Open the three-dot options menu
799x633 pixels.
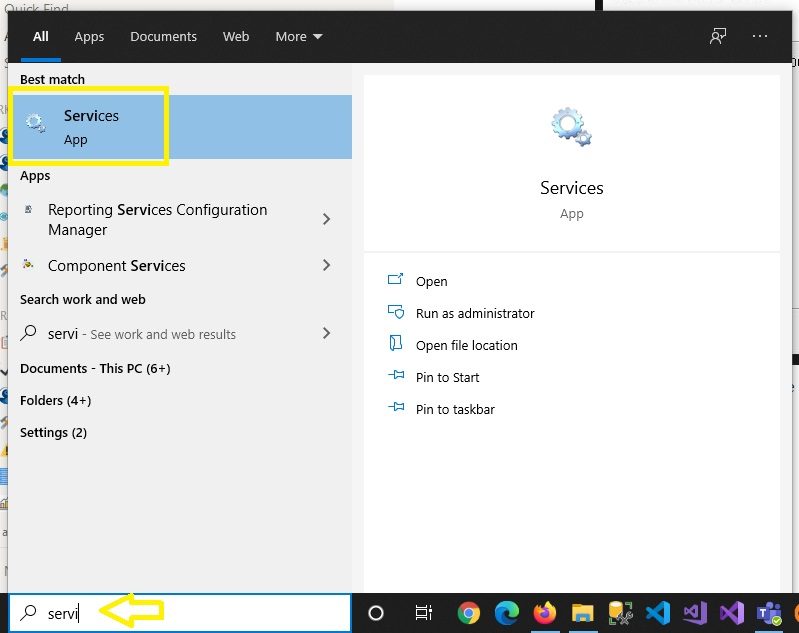(759, 36)
